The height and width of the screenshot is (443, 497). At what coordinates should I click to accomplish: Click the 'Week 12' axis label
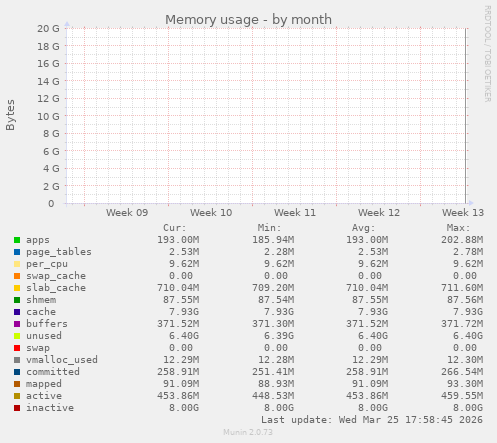click(x=379, y=213)
